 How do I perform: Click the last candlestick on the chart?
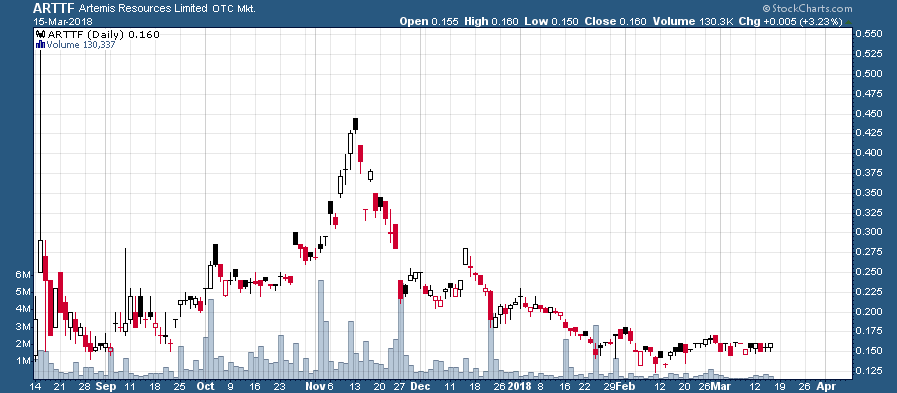pos(771,347)
